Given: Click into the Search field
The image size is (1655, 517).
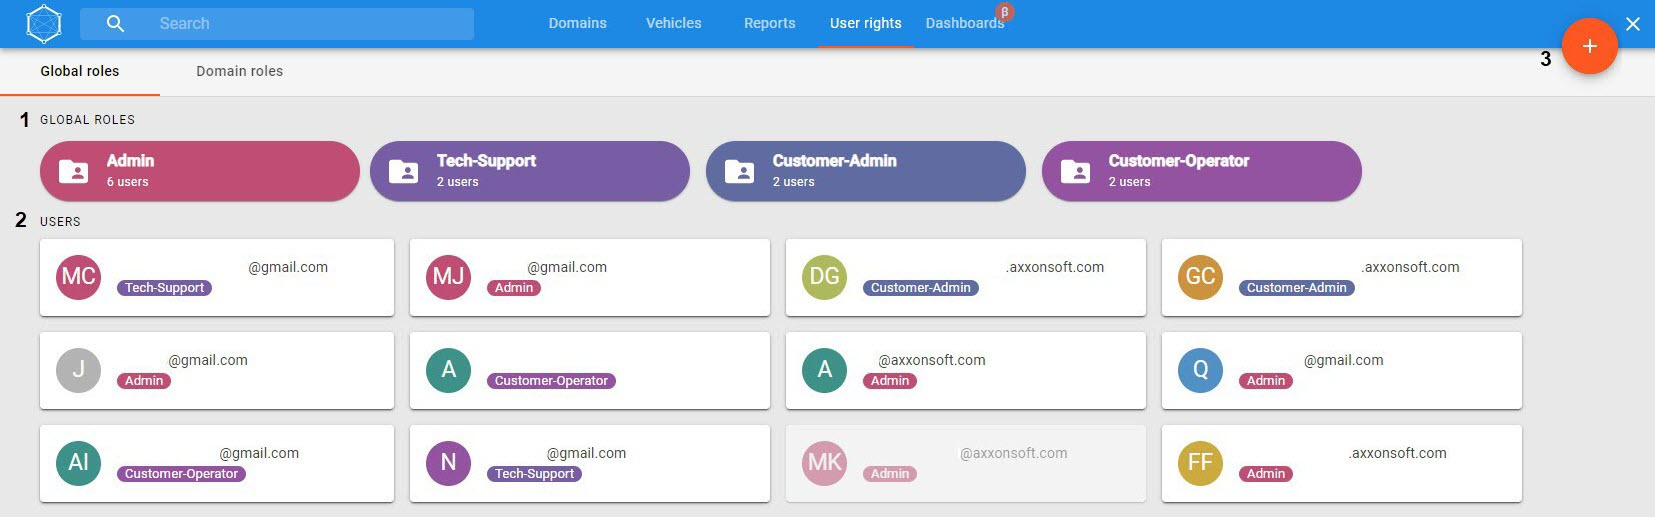Looking at the screenshot, I should coord(300,23).
